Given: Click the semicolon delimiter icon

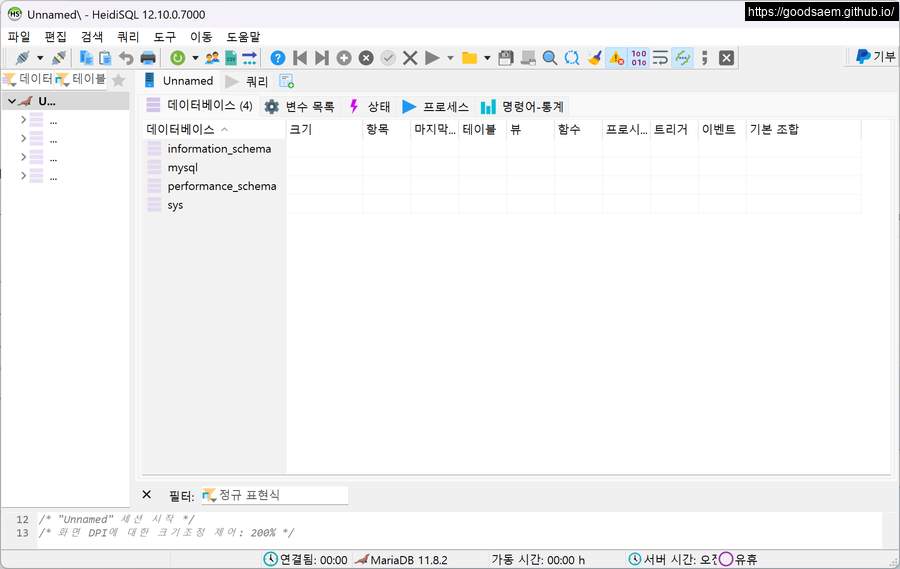Looking at the screenshot, I should 704,58.
